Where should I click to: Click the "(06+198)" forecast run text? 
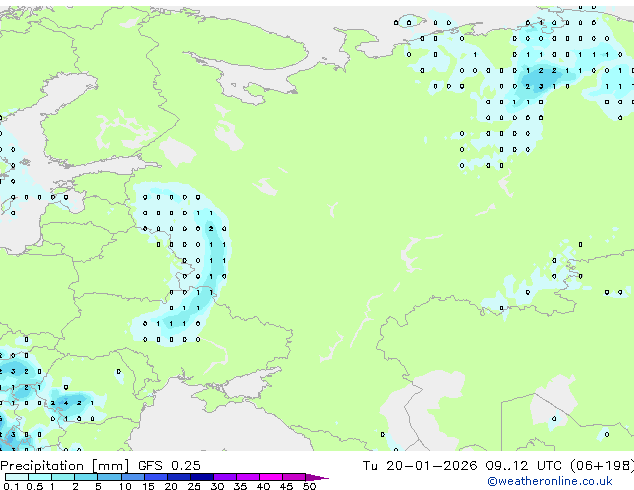tap(602, 466)
